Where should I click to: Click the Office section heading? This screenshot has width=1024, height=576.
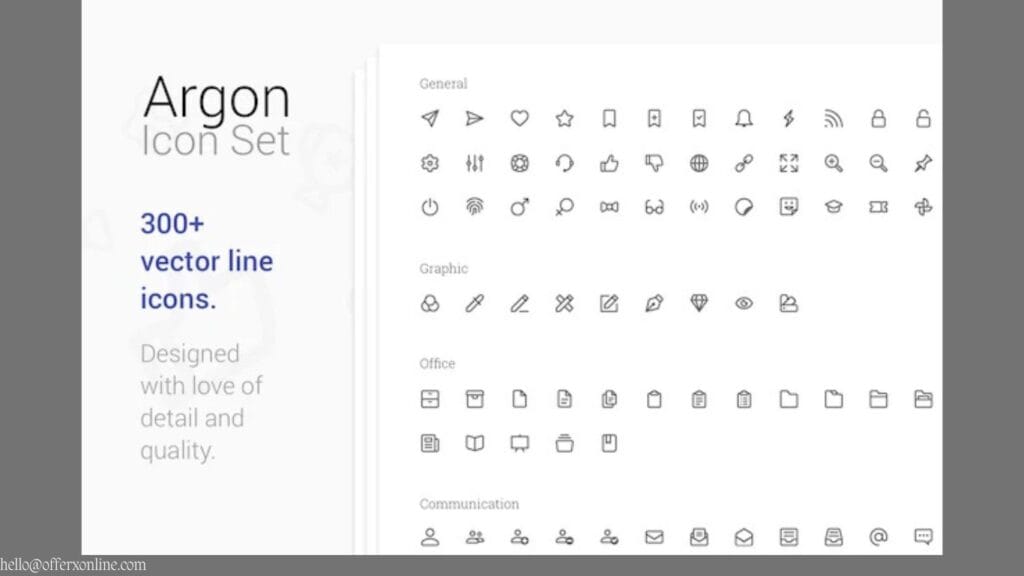point(437,363)
